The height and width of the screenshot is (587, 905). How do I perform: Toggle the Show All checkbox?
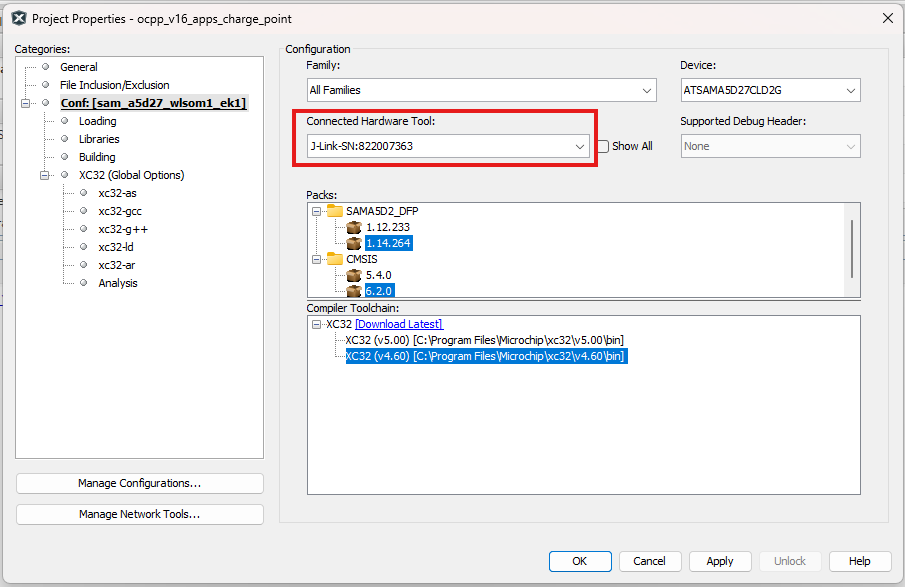[603, 147]
